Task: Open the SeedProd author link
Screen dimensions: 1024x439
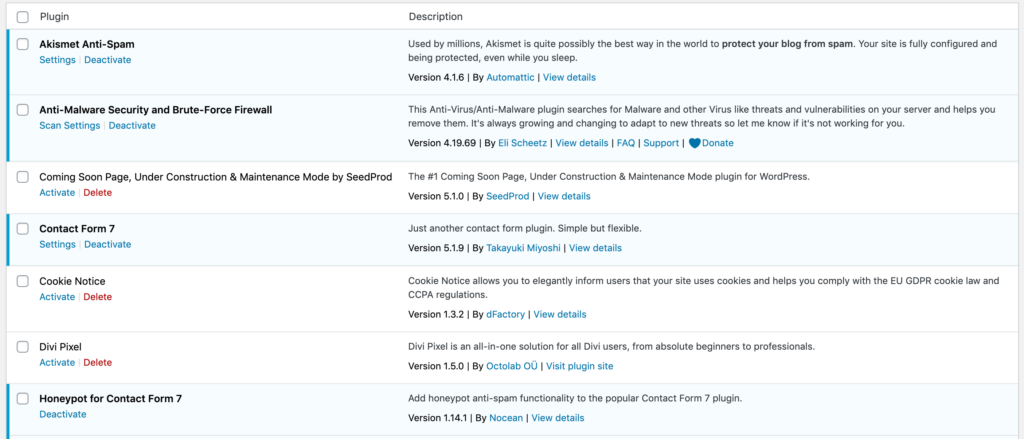Action: point(507,196)
